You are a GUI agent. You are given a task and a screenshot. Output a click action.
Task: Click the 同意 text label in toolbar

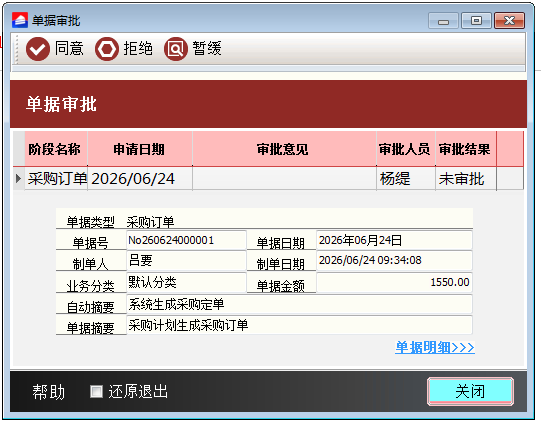(x=69, y=48)
